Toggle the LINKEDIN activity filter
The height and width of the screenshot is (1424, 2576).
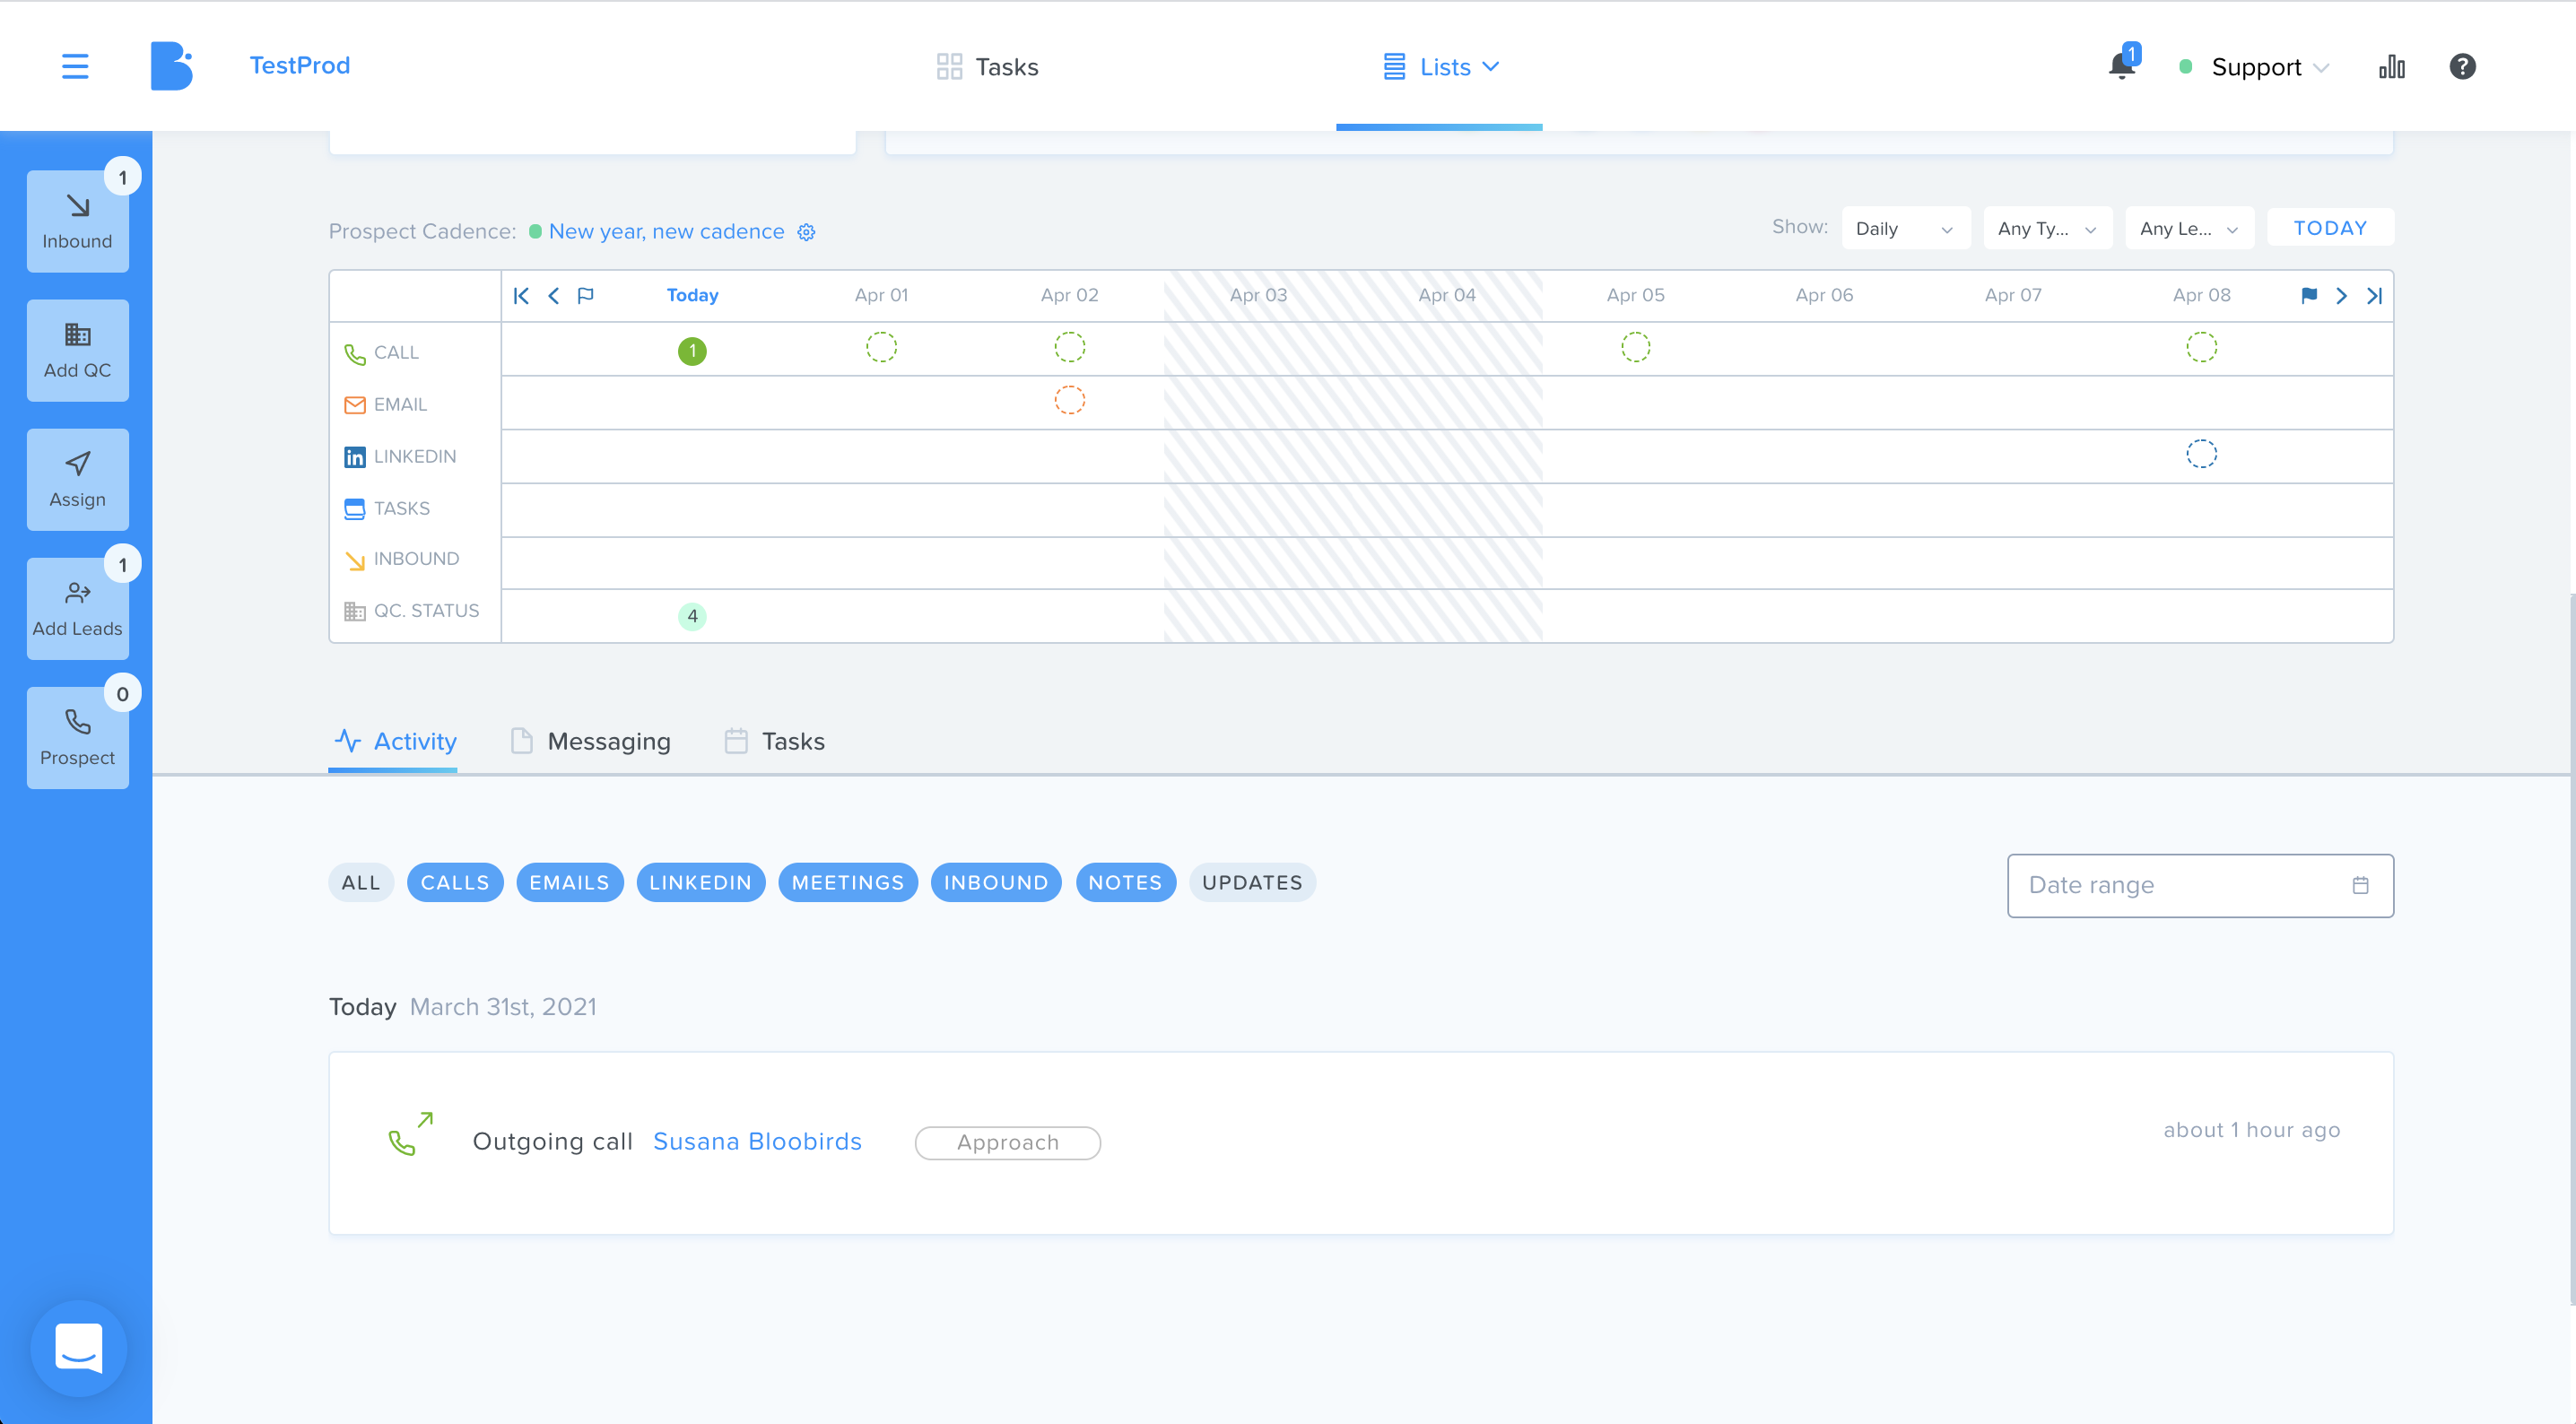point(700,882)
